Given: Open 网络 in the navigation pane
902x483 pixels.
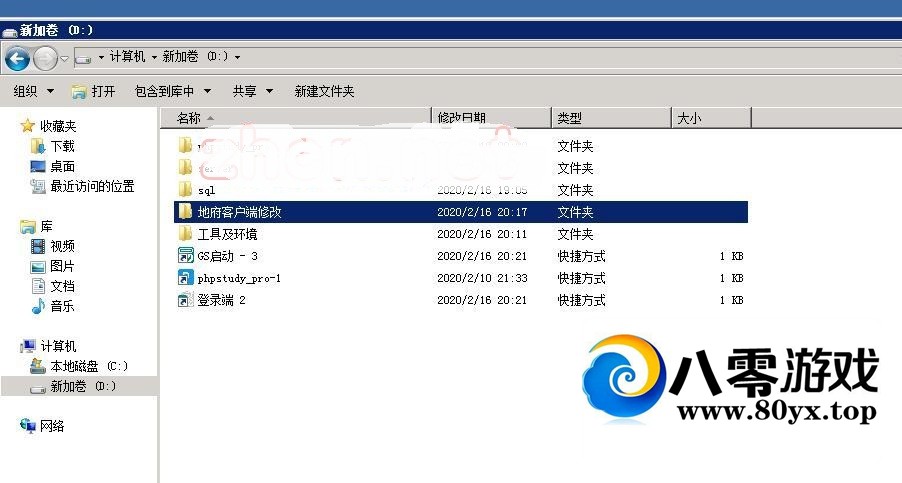Looking at the screenshot, I should click(52, 426).
